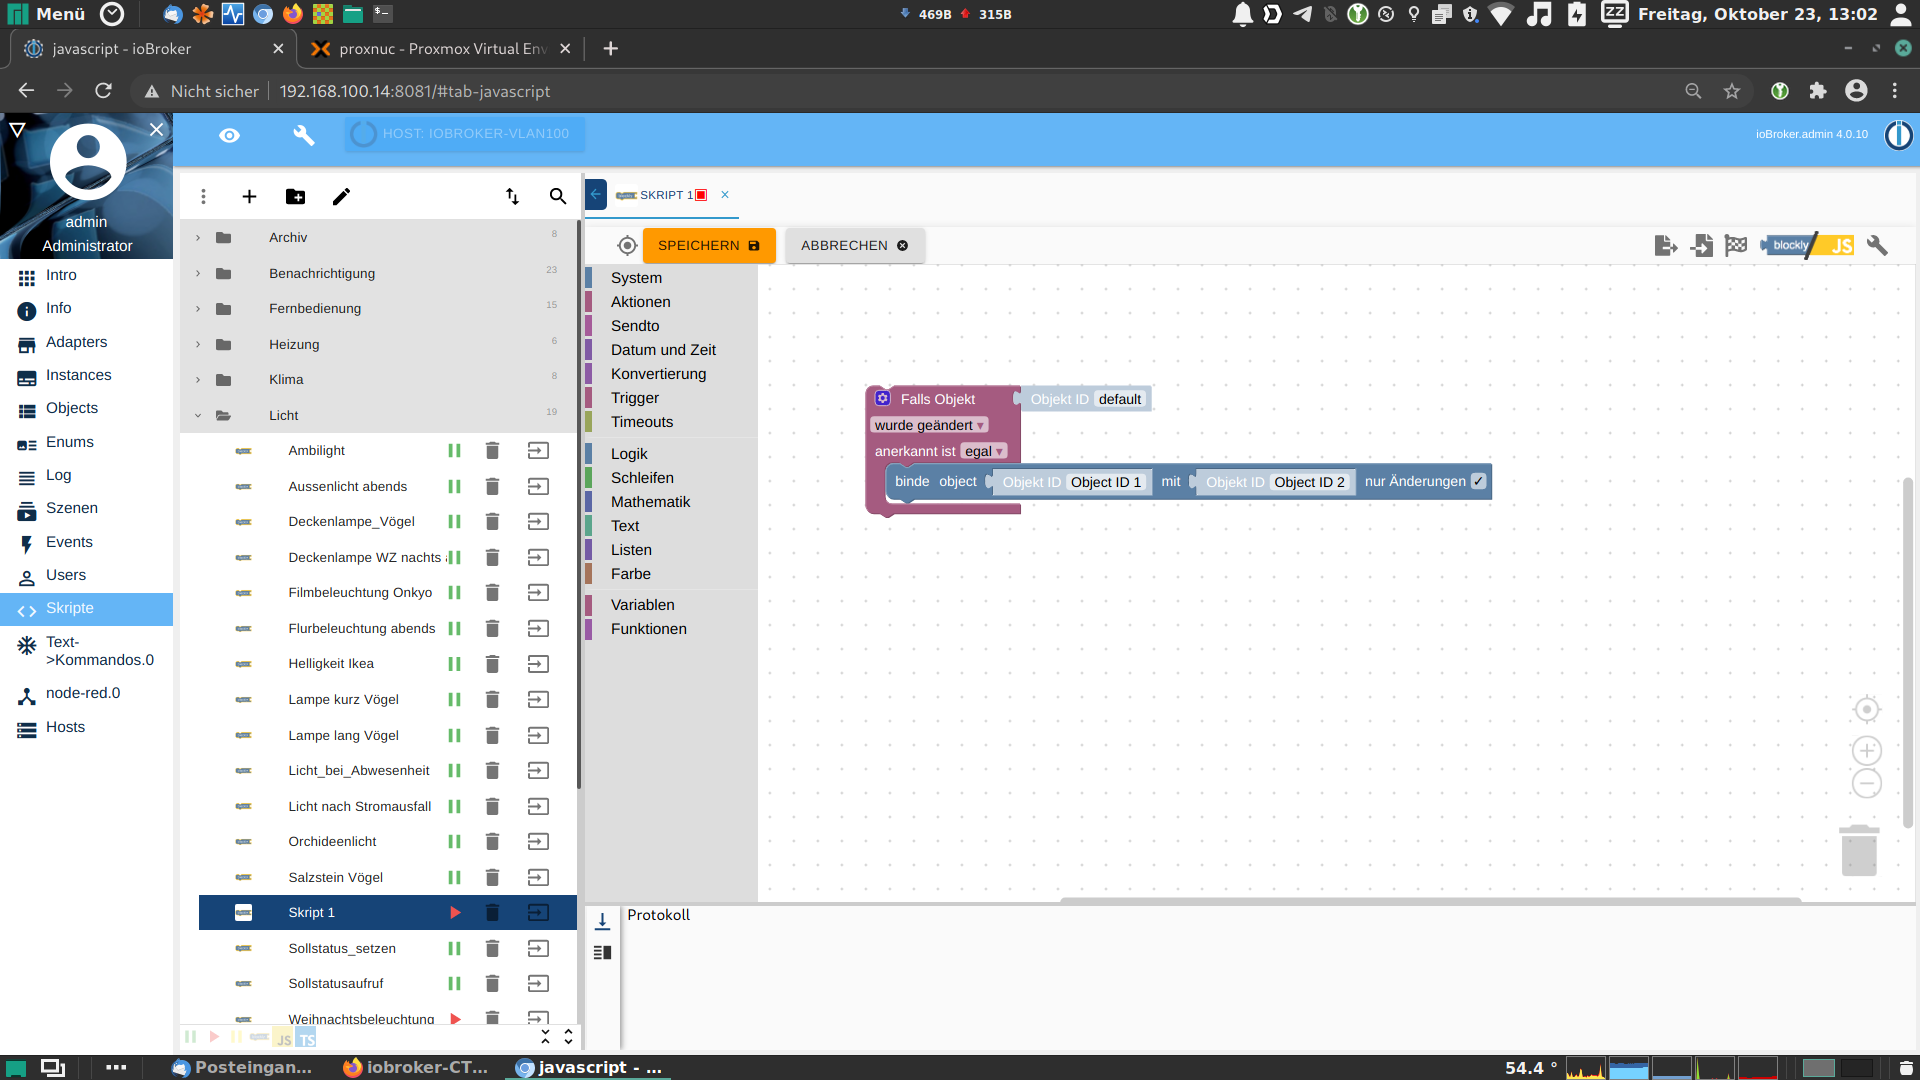Screen dimensions: 1920x1080
Task: Zoom in the Blockly workspace
Action: (x=1866, y=751)
